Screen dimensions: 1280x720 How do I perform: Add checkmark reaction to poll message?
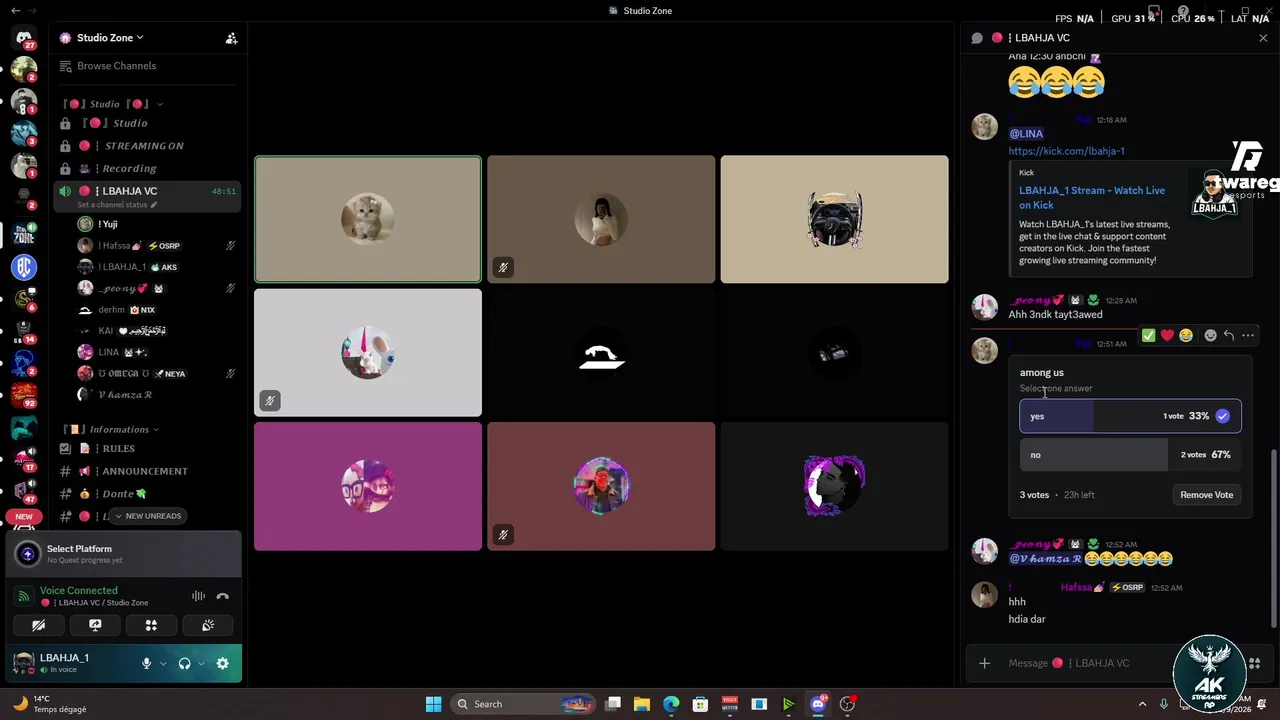point(1148,336)
